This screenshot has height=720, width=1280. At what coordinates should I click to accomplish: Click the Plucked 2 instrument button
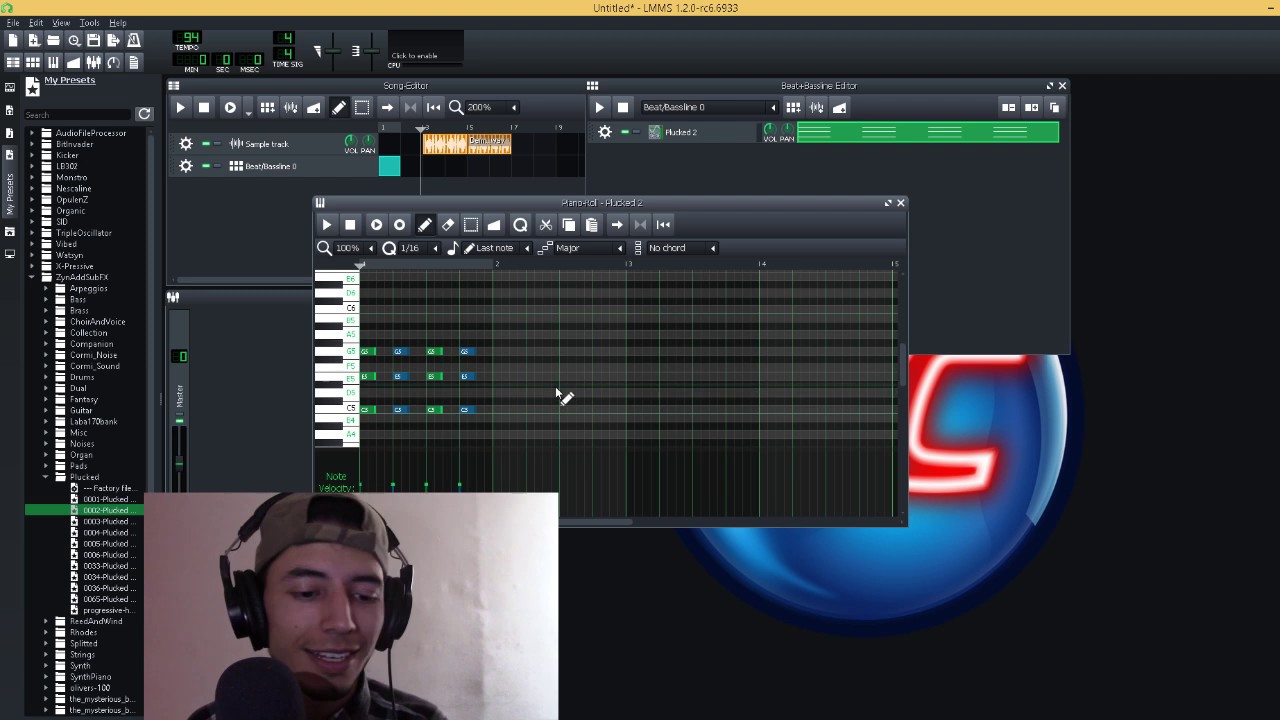point(704,132)
